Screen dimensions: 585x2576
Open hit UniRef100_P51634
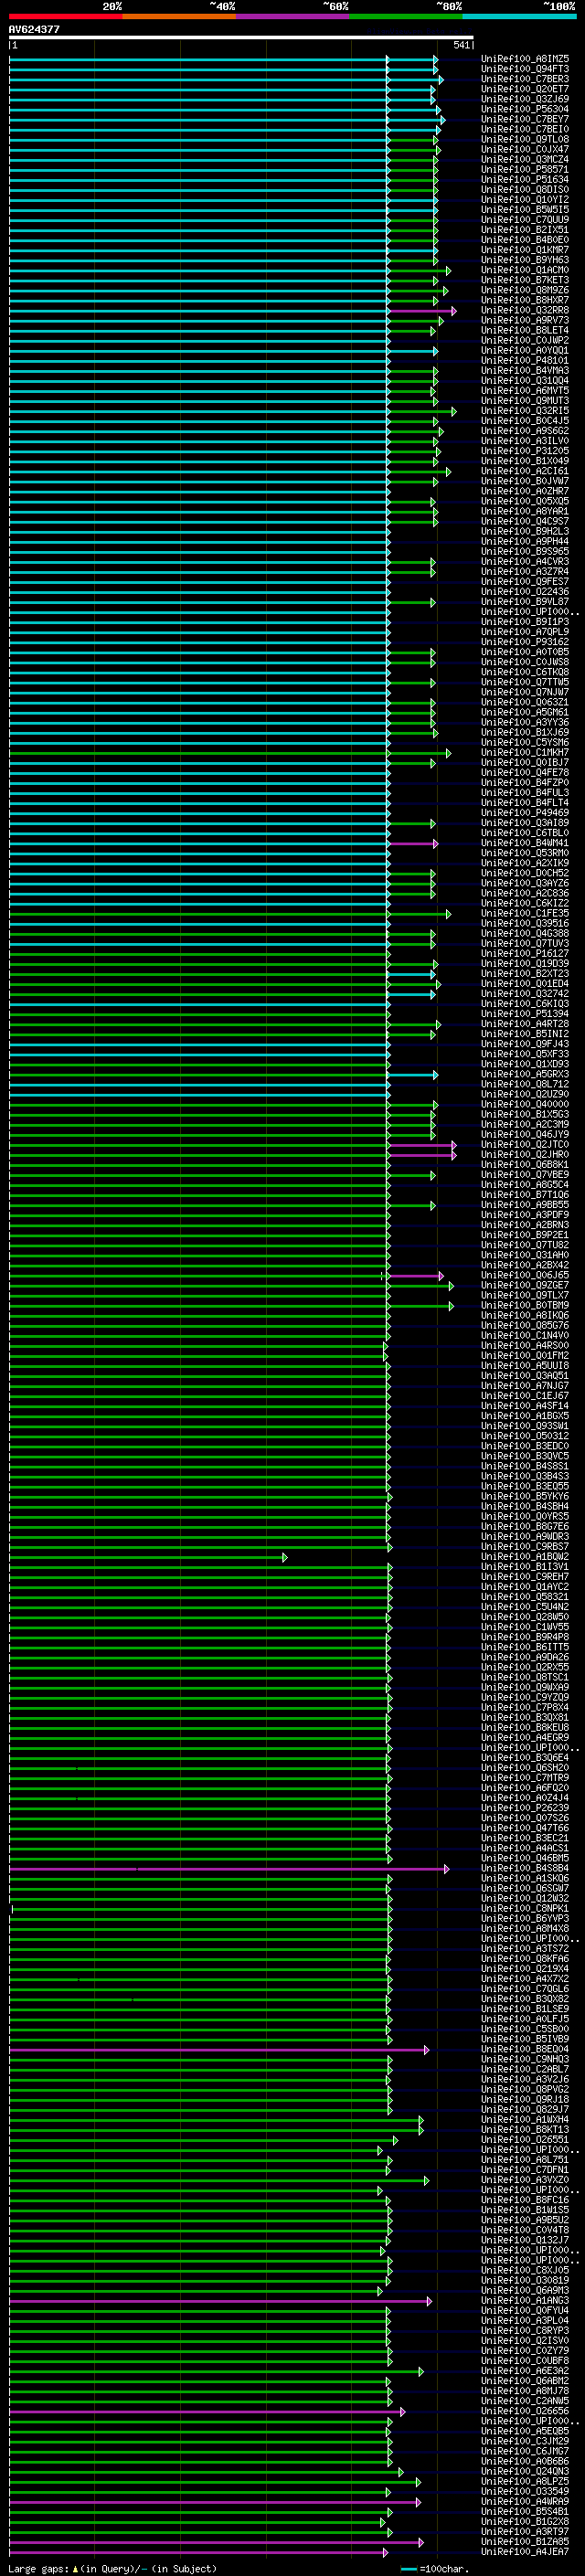coord(525,180)
